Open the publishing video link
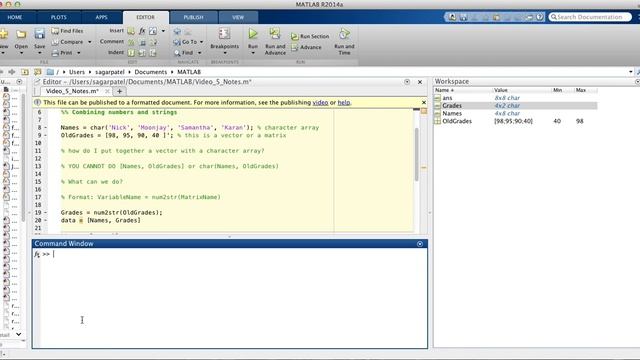Viewport: 640px width, 360px height. pos(320,102)
